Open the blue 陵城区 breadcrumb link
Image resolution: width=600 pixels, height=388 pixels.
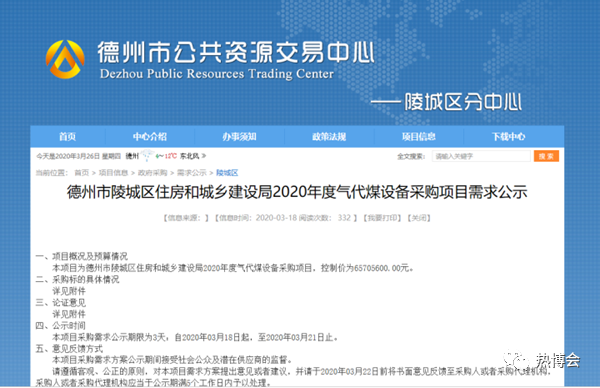pos(227,173)
